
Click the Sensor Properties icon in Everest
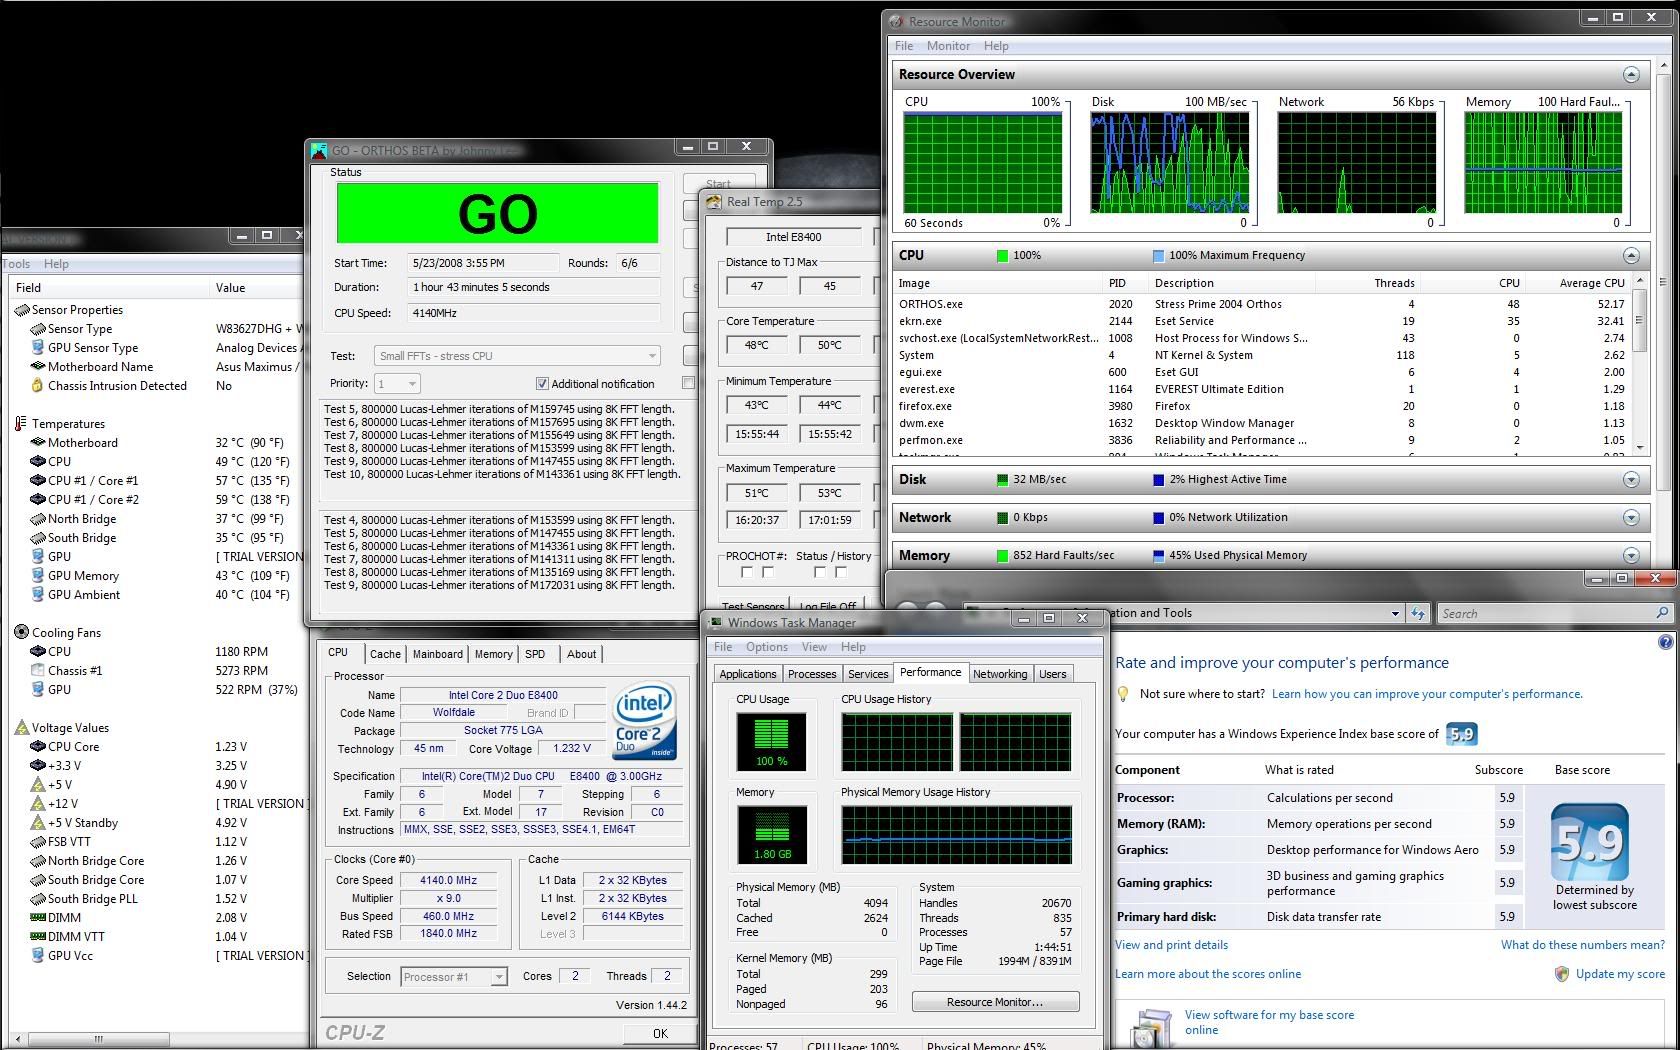pyautogui.click(x=21, y=310)
